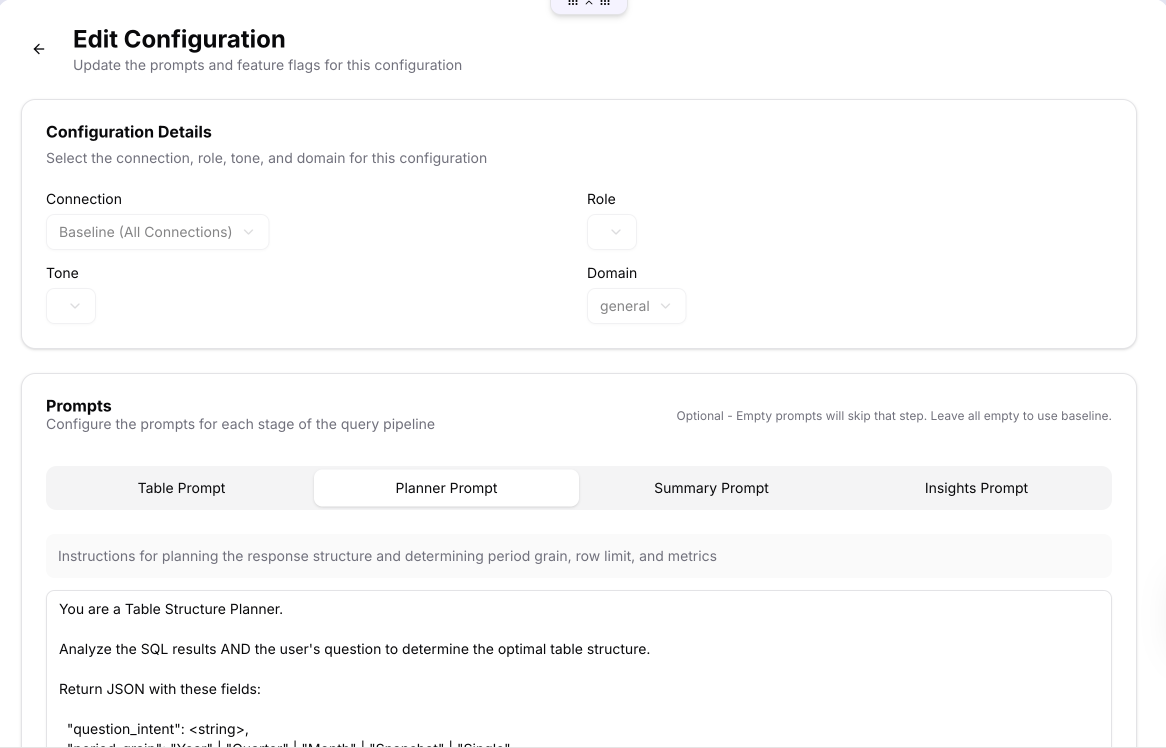Click the chevron icon inside the Connection selector
Viewport: 1166px width, 748px height.
(248, 232)
